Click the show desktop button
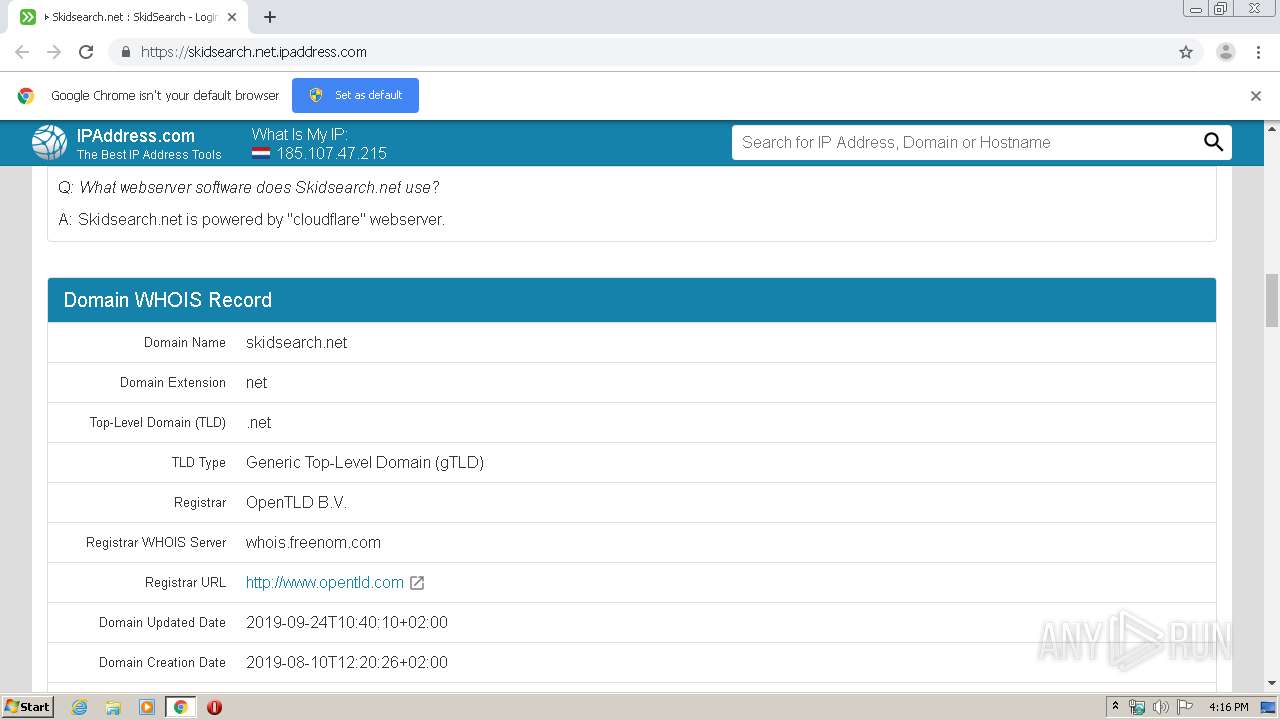 click(x=1269, y=707)
